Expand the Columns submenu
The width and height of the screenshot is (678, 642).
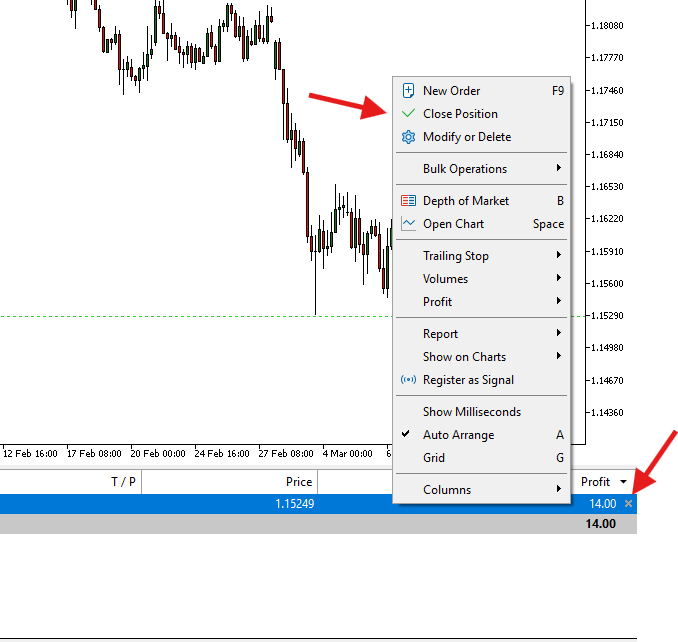pyautogui.click(x=482, y=489)
